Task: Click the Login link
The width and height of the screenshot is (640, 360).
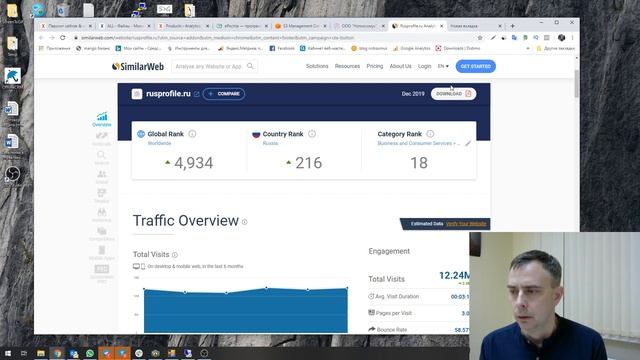Action: (x=424, y=66)
